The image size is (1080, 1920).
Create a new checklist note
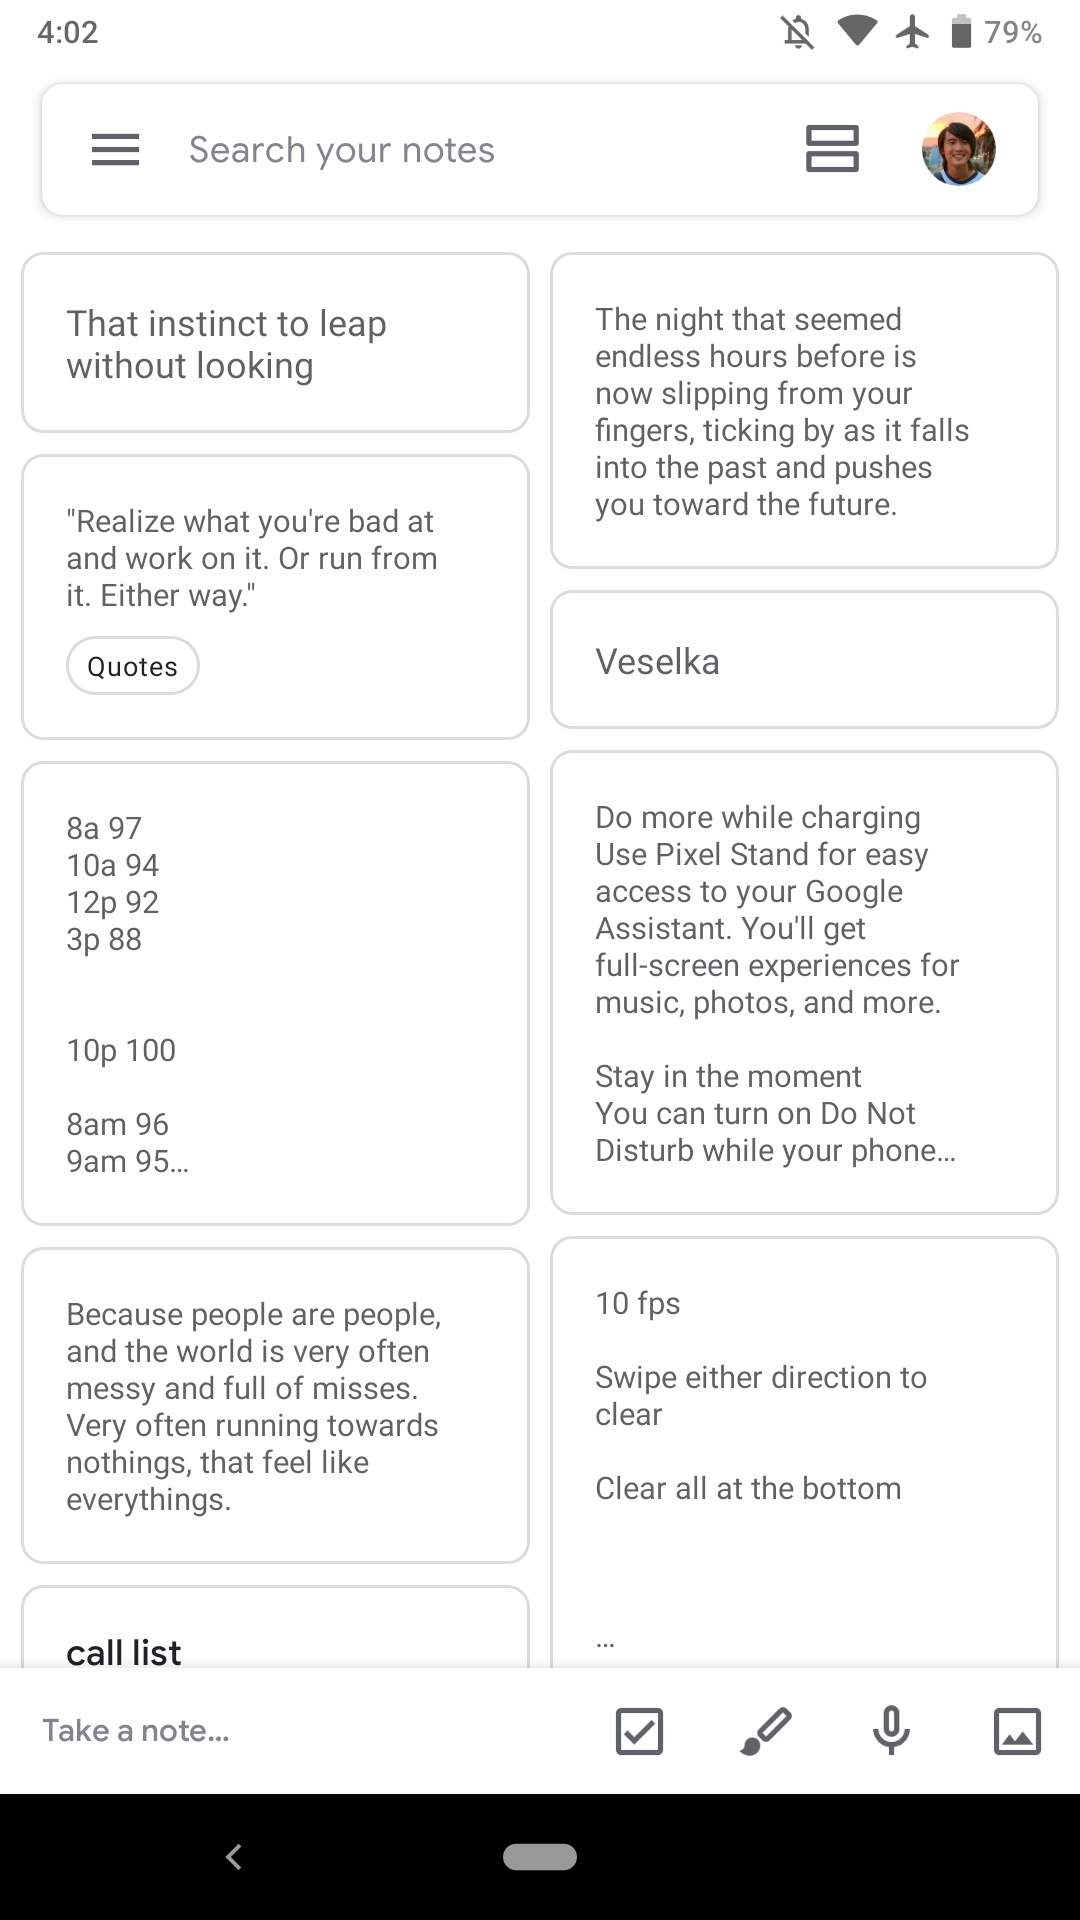click(x=638, y=1731)
